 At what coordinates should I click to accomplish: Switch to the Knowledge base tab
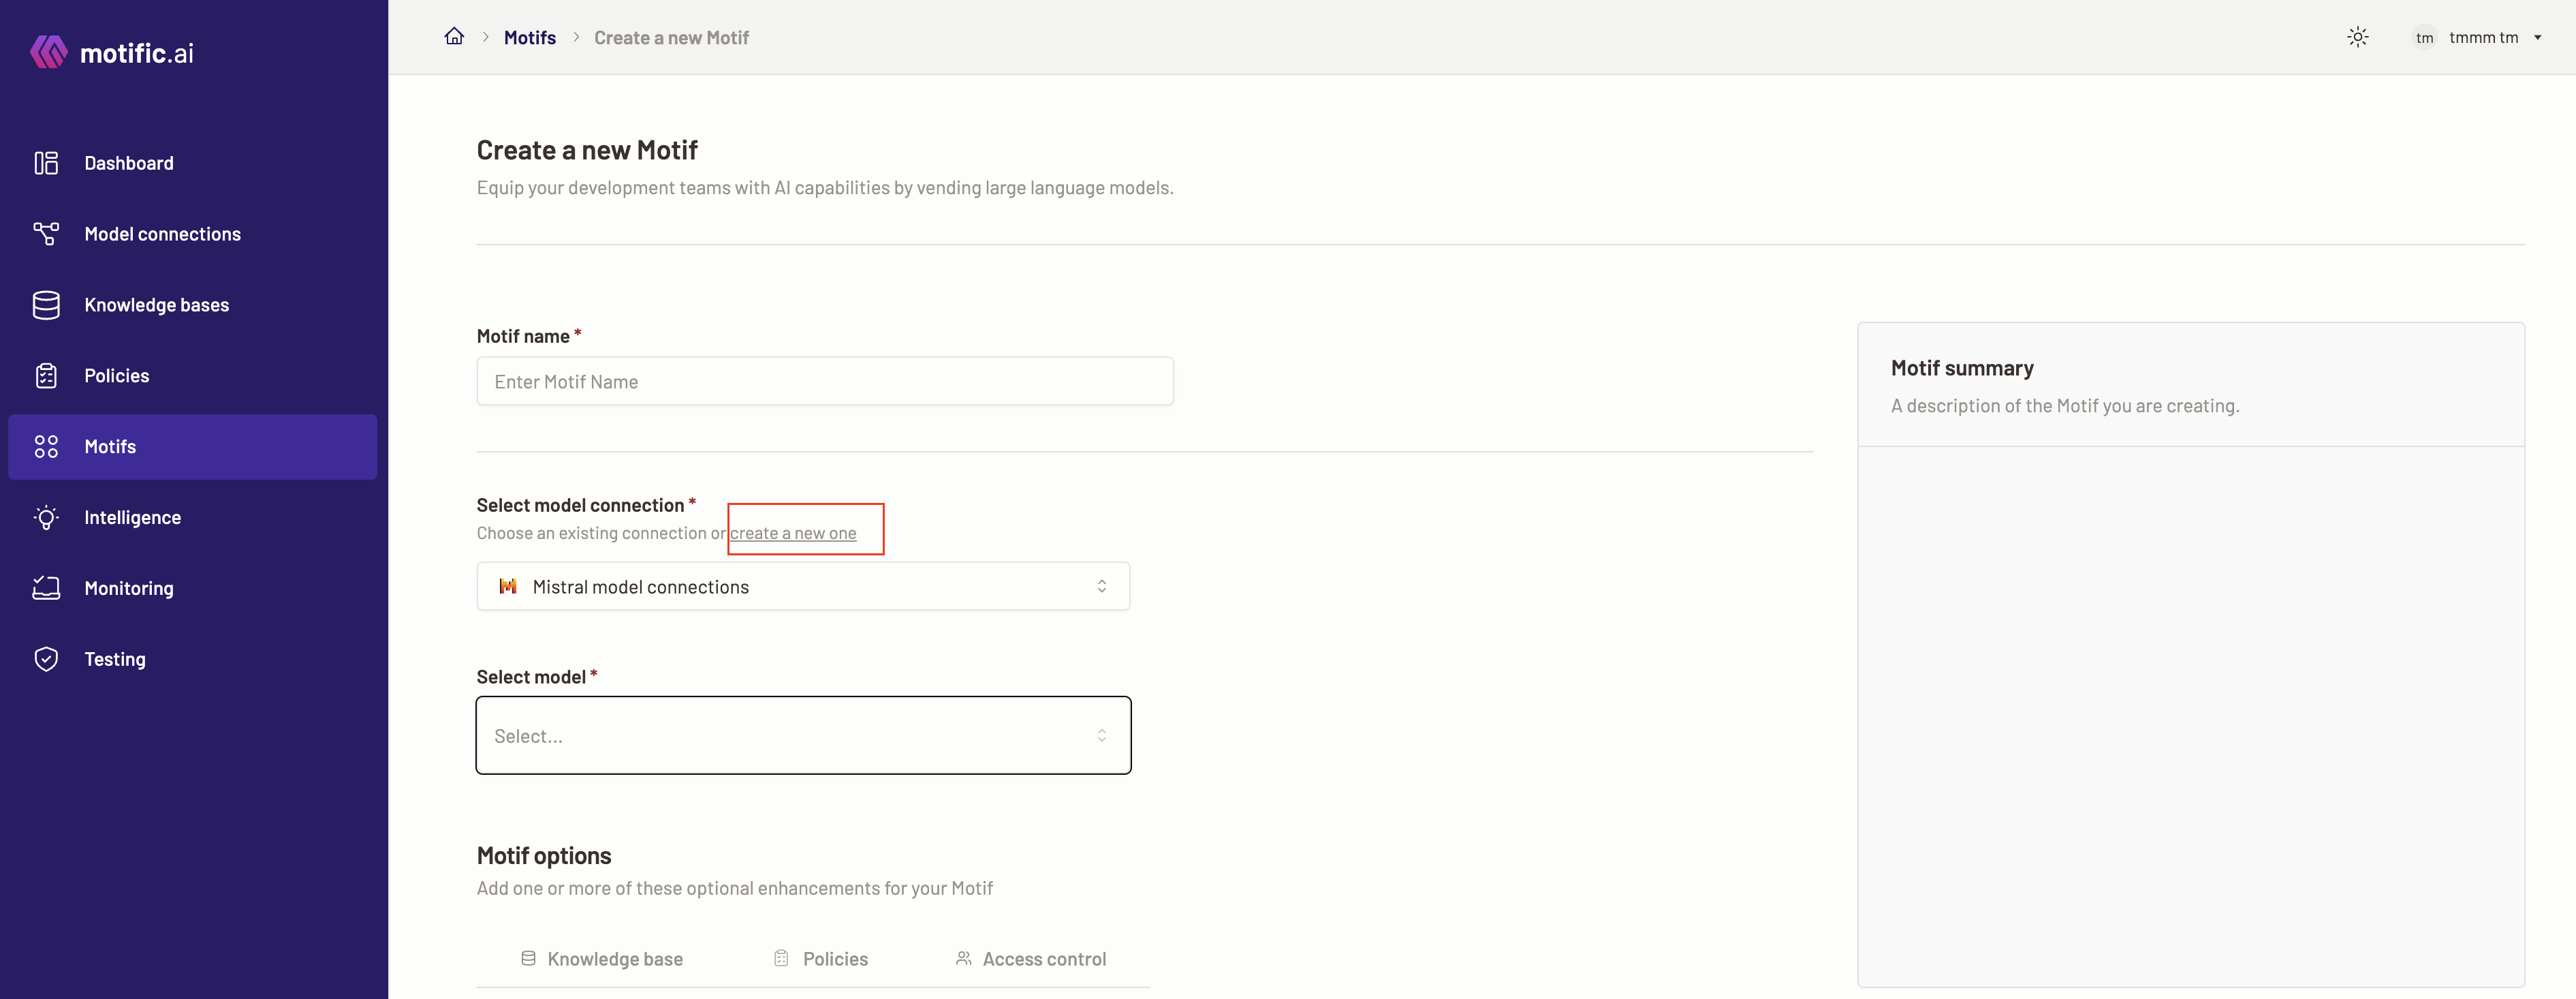[x=602, y=958]
